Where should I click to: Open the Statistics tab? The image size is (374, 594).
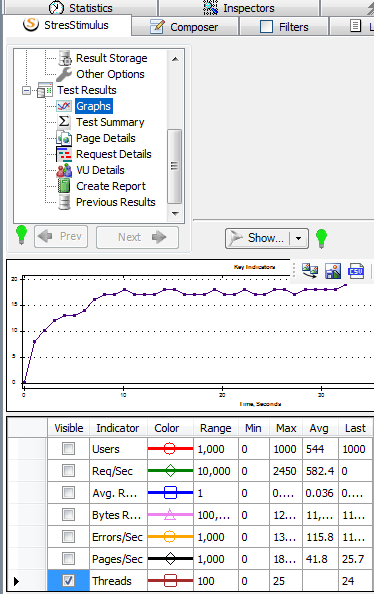tap(80, 8)
